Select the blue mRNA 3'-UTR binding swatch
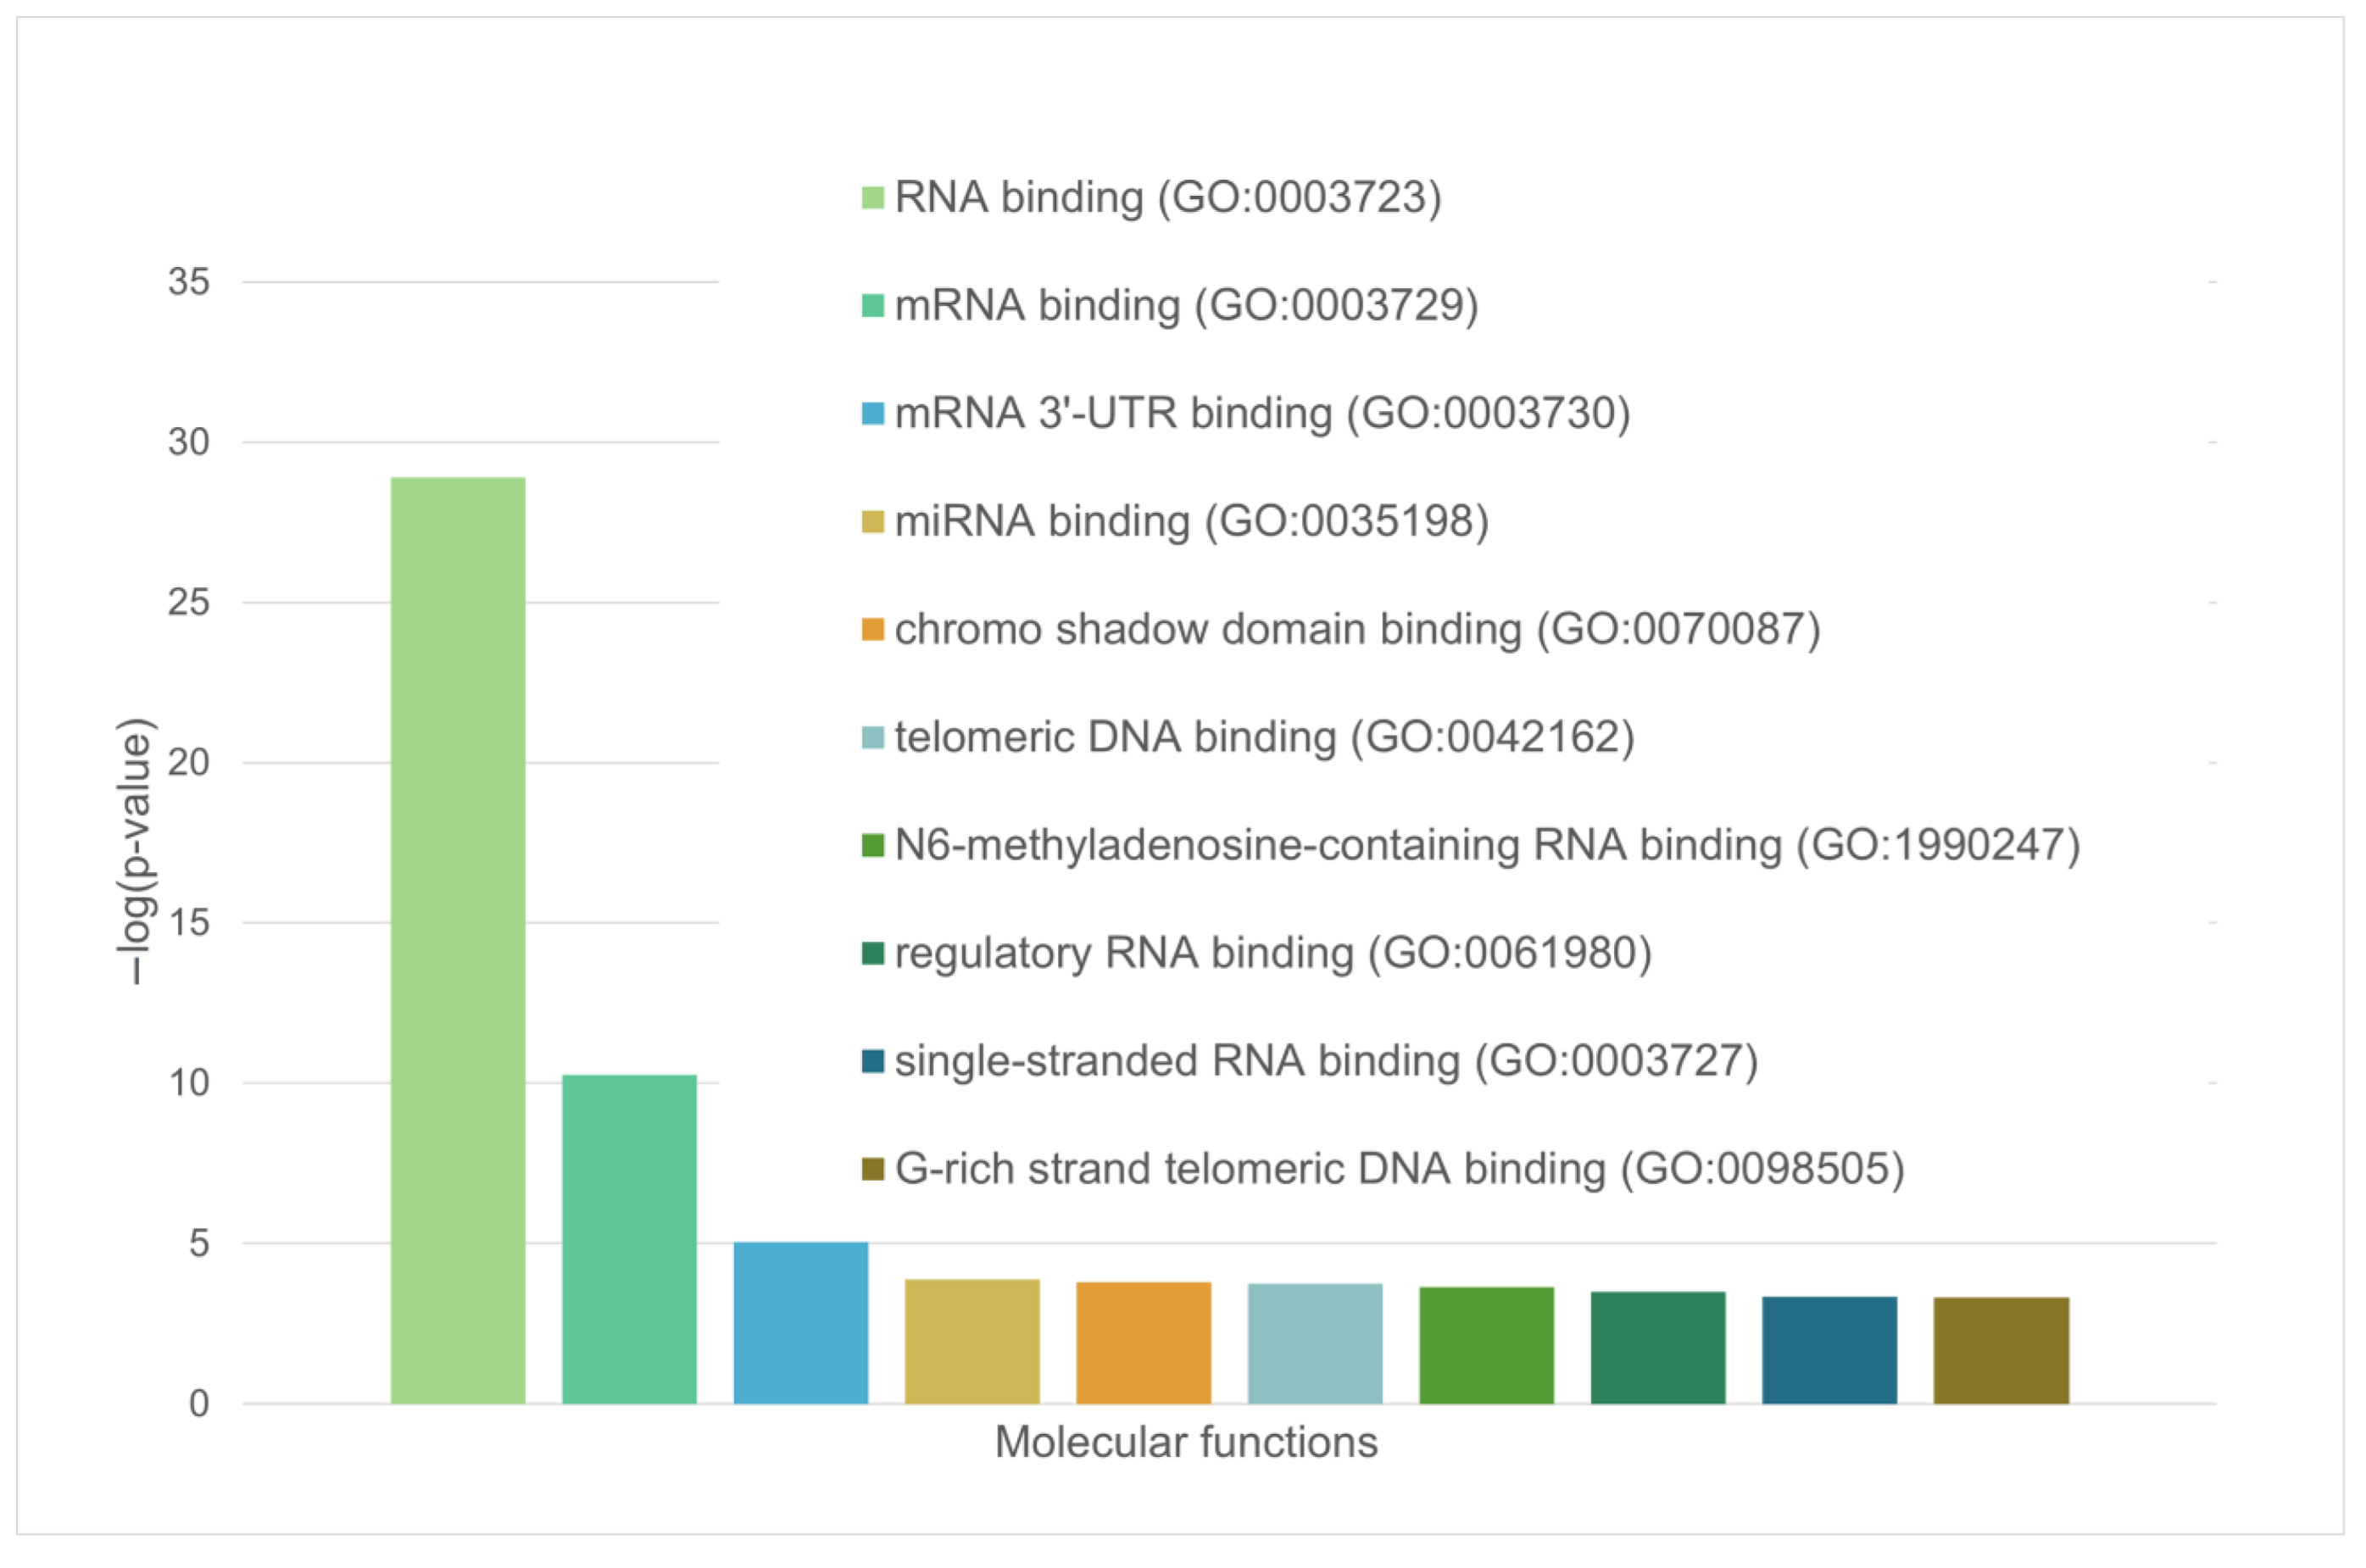The image size is (2366, 1568). (872, 414)
